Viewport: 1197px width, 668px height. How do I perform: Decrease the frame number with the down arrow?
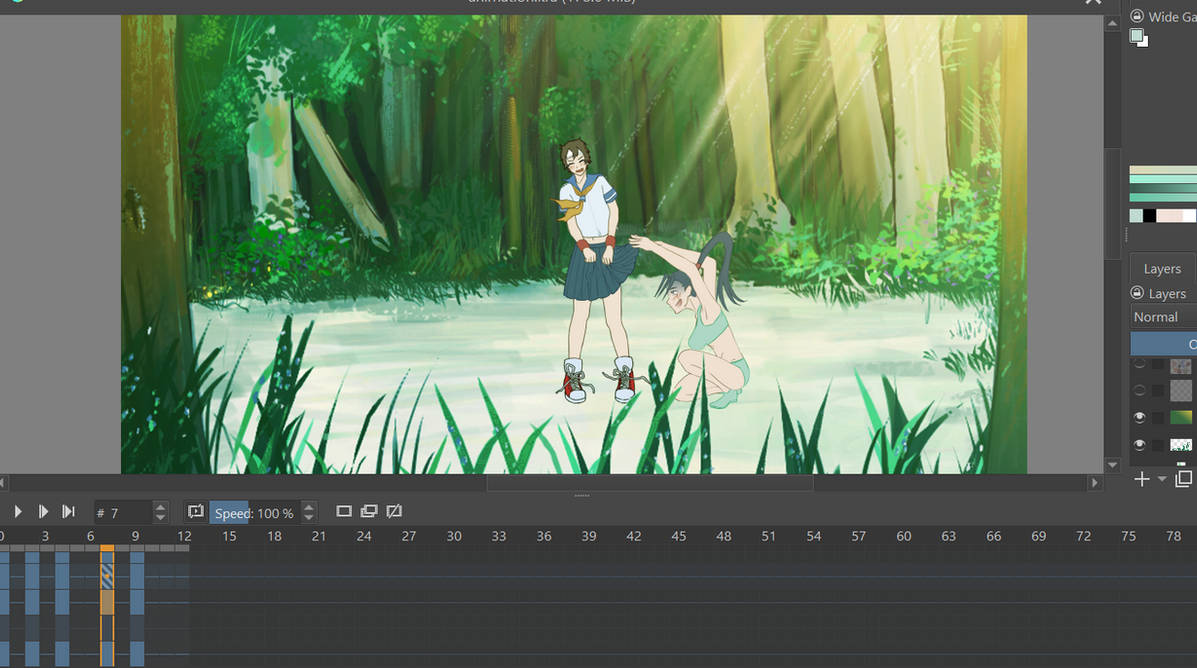point(160,518)
